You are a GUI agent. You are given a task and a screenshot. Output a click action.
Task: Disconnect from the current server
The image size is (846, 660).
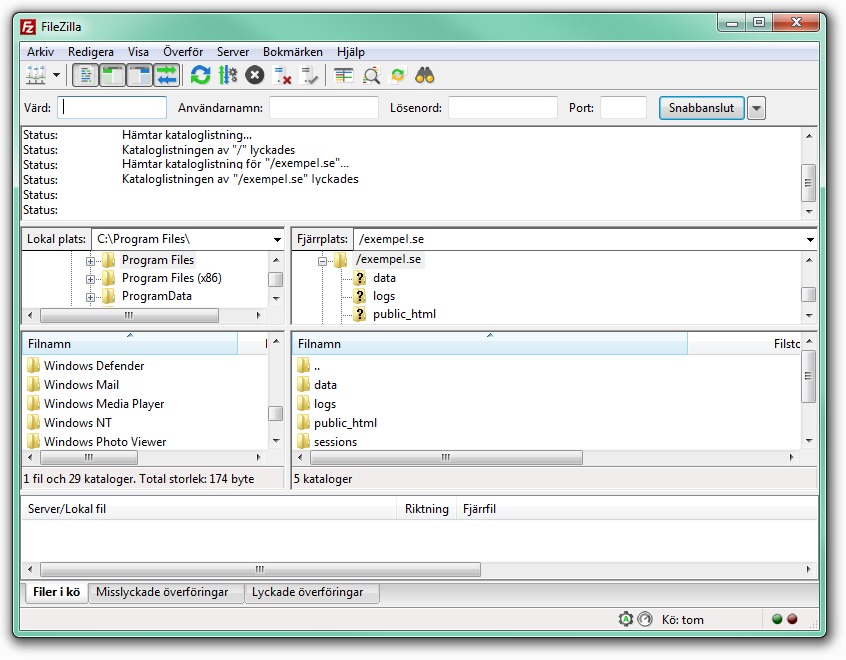coord(282,75)
